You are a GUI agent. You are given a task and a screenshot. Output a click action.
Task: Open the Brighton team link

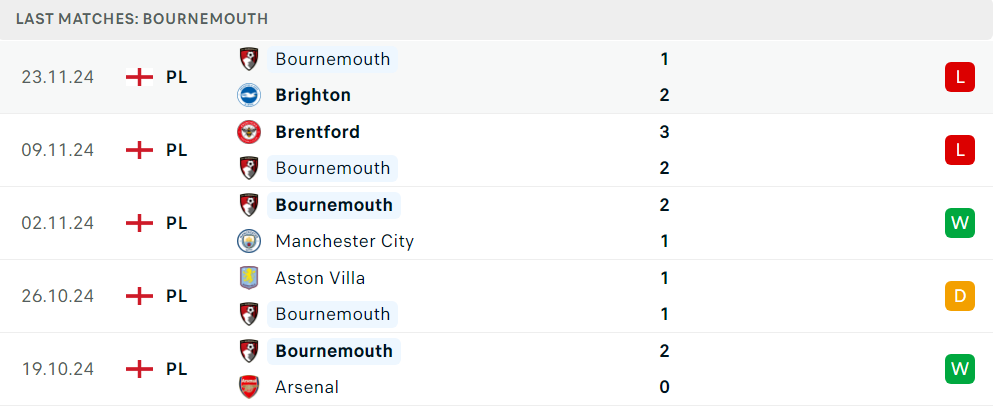pyautogui.click(x=313, y=95)
